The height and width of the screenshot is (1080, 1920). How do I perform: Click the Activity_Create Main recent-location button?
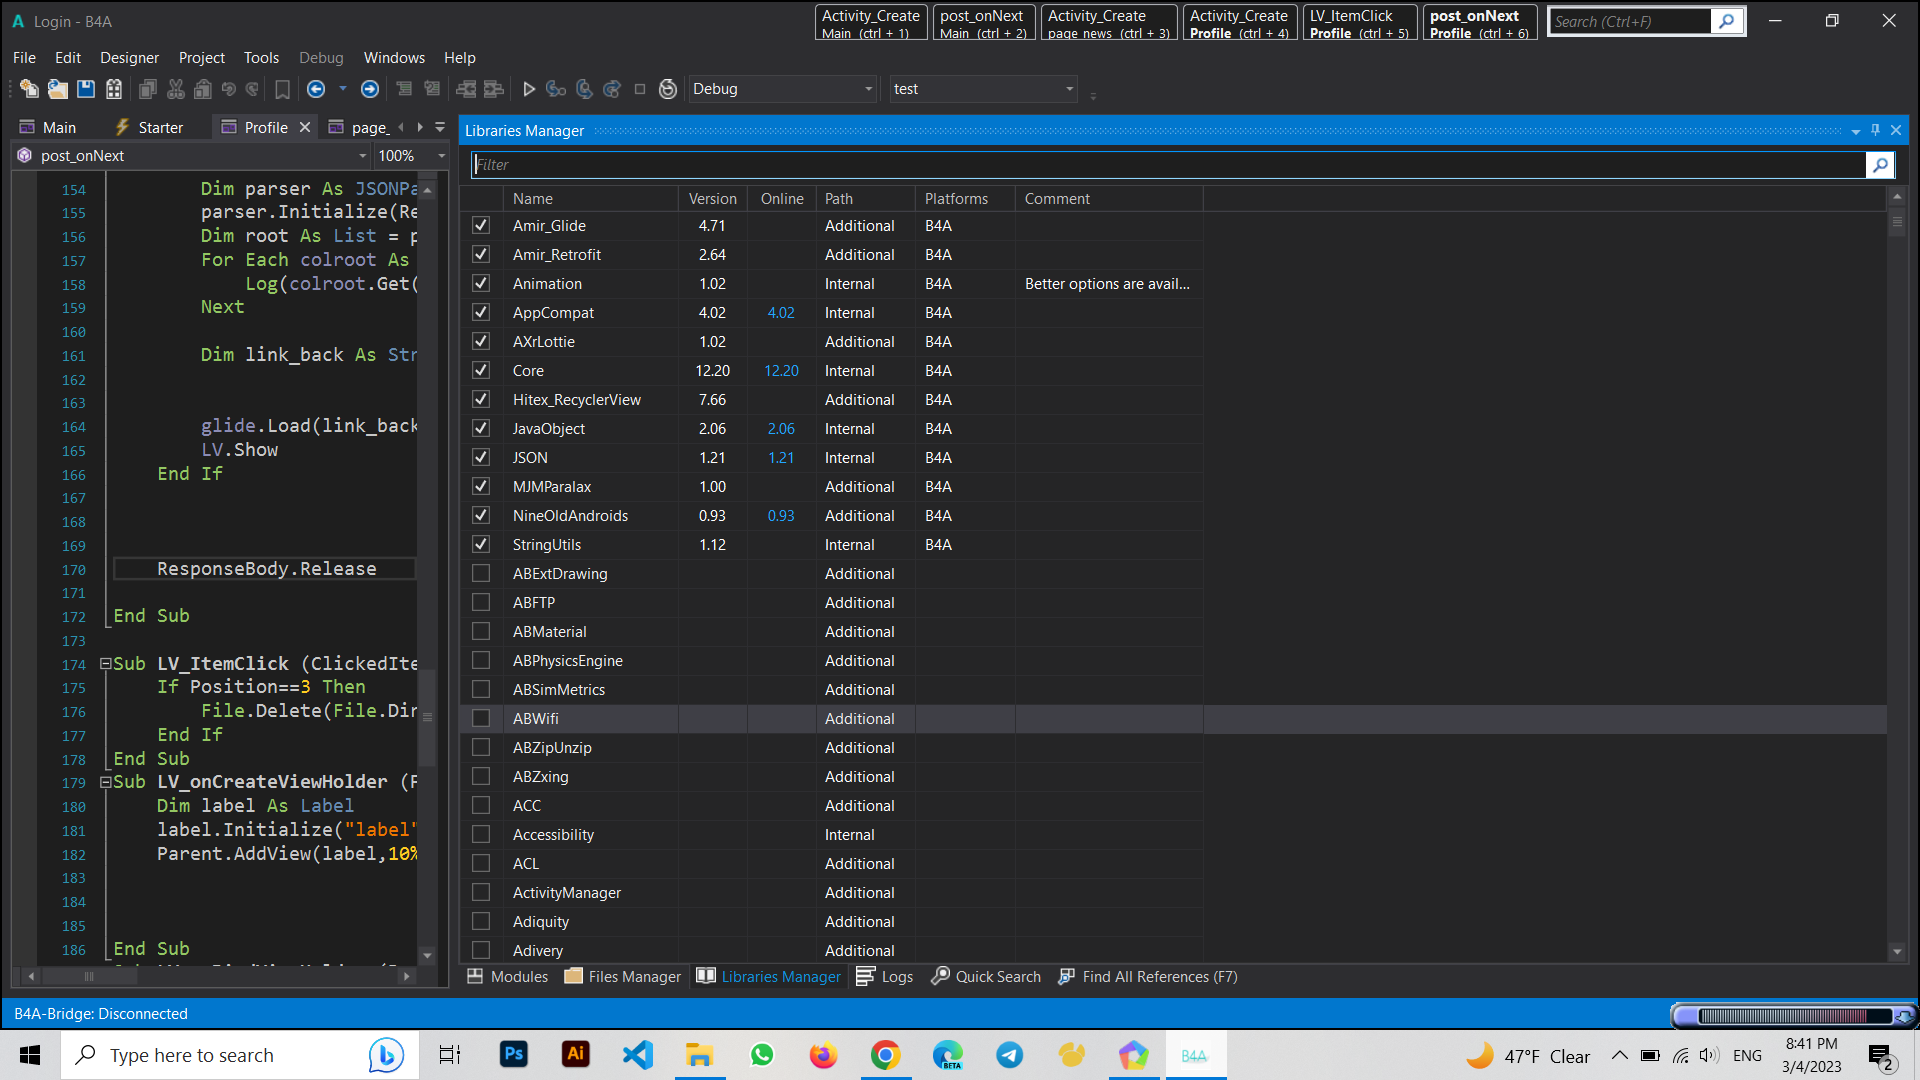[x=870, y=23]
